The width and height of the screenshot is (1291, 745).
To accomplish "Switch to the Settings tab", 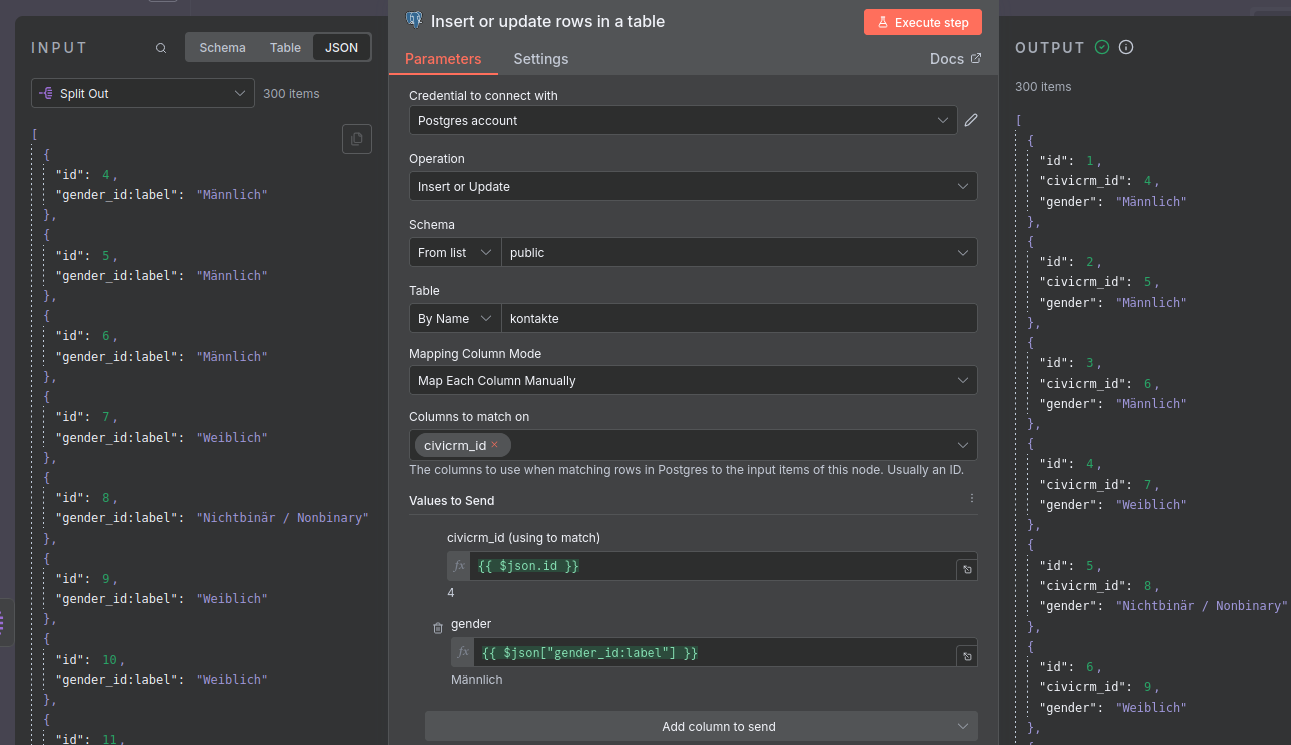I will pyautogui.click(x=540, y=58).
